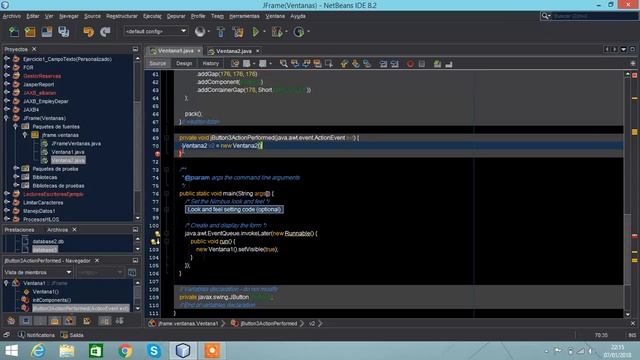Click in the search field at top right
The height and width of the screenshot is (360, 640).
pos(595,16)
